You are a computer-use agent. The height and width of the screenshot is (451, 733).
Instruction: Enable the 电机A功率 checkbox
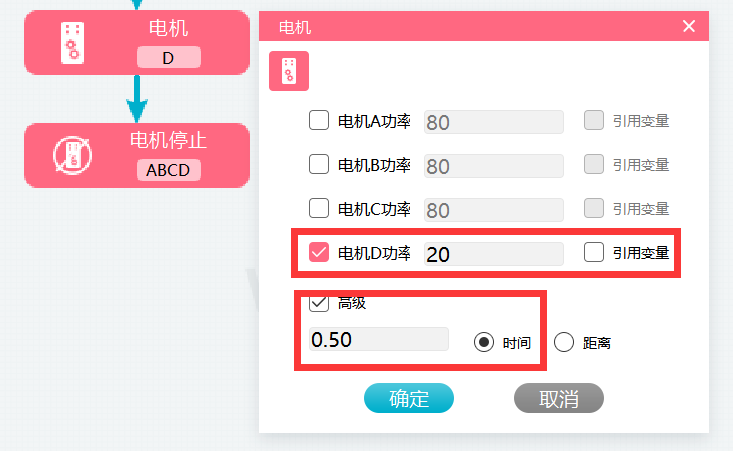pos(319,120)
